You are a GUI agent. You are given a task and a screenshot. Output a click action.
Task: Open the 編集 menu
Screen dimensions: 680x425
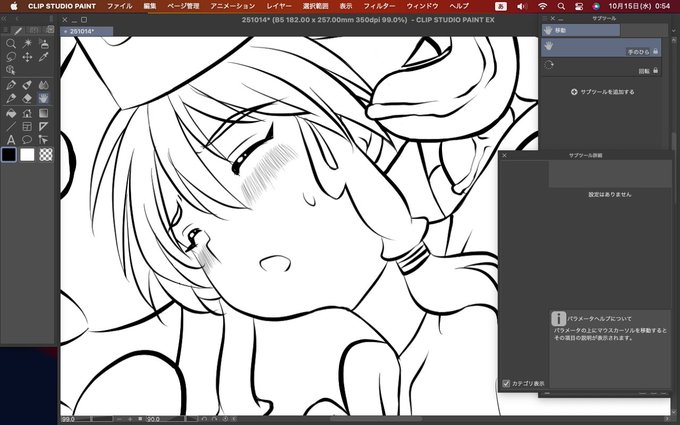point(150,6)
